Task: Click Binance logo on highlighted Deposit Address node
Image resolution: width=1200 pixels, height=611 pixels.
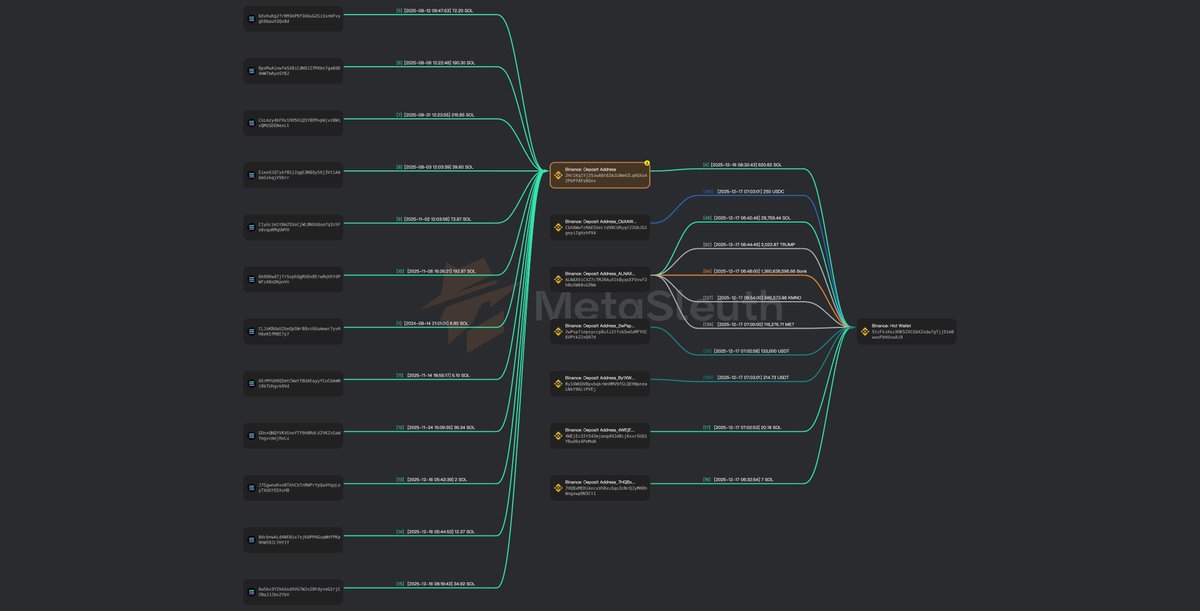Action: pyautogui.click(x=558, y=175)
